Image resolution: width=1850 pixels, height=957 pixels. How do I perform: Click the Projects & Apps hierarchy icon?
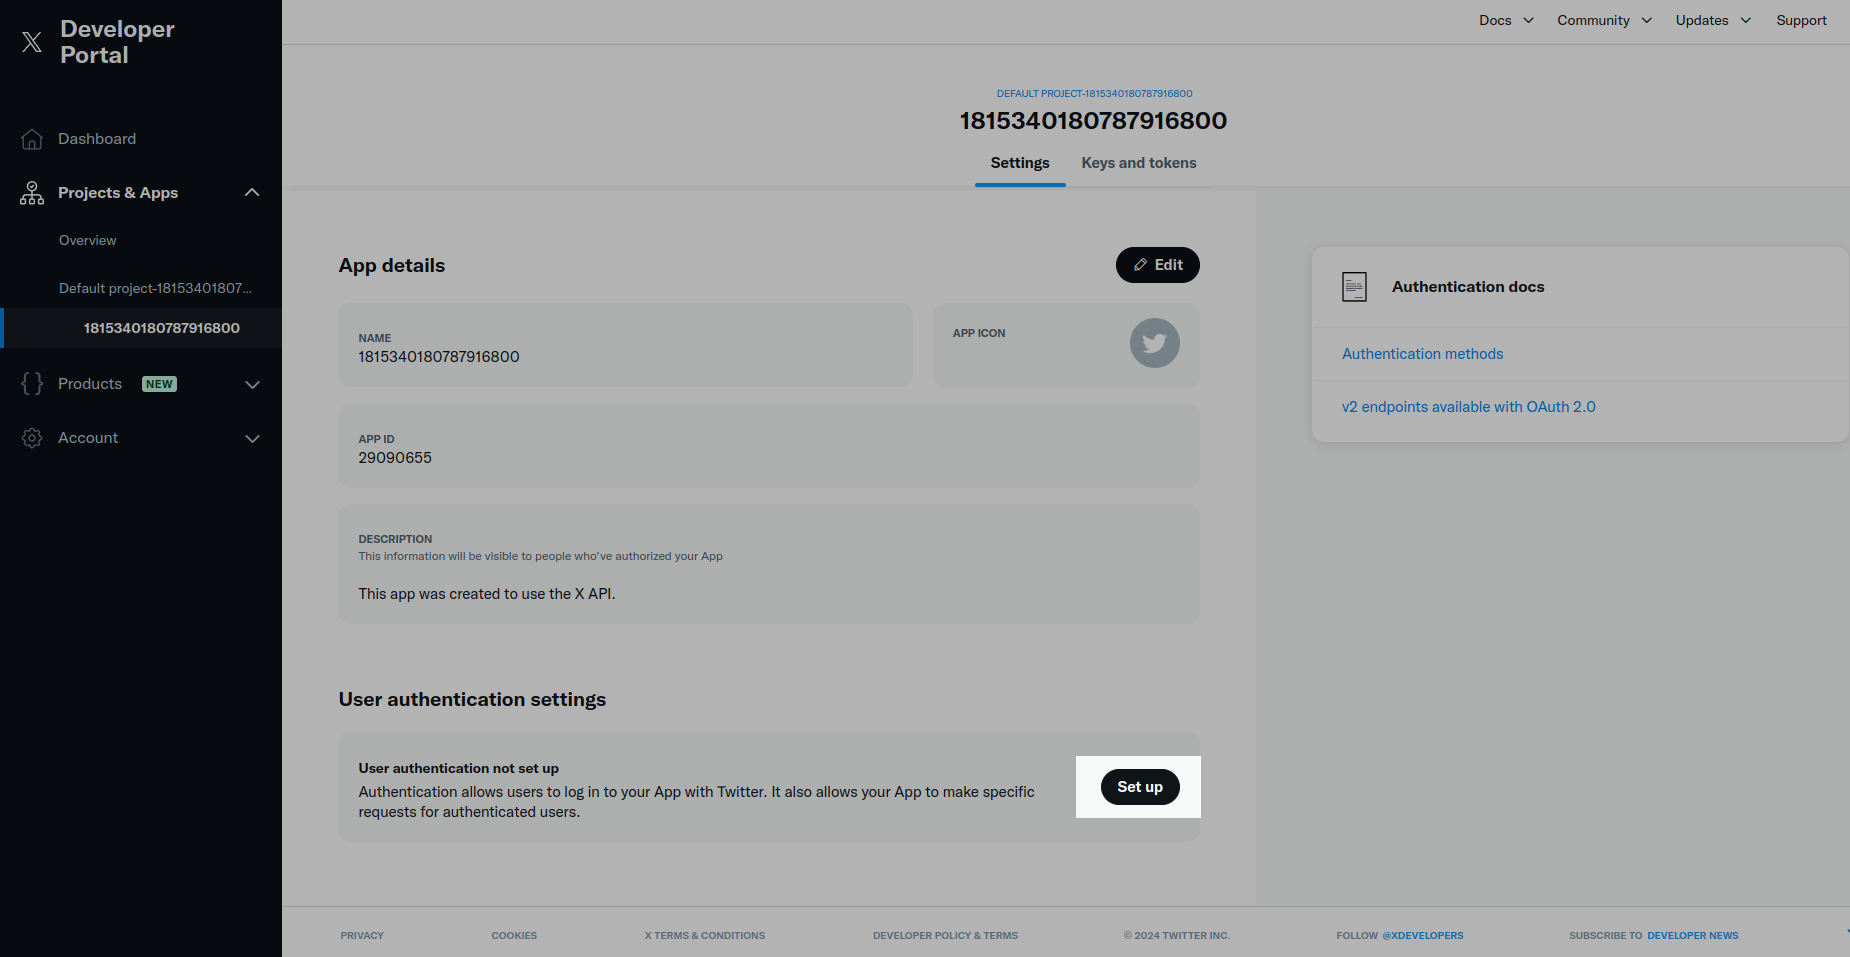click(32, 193)
